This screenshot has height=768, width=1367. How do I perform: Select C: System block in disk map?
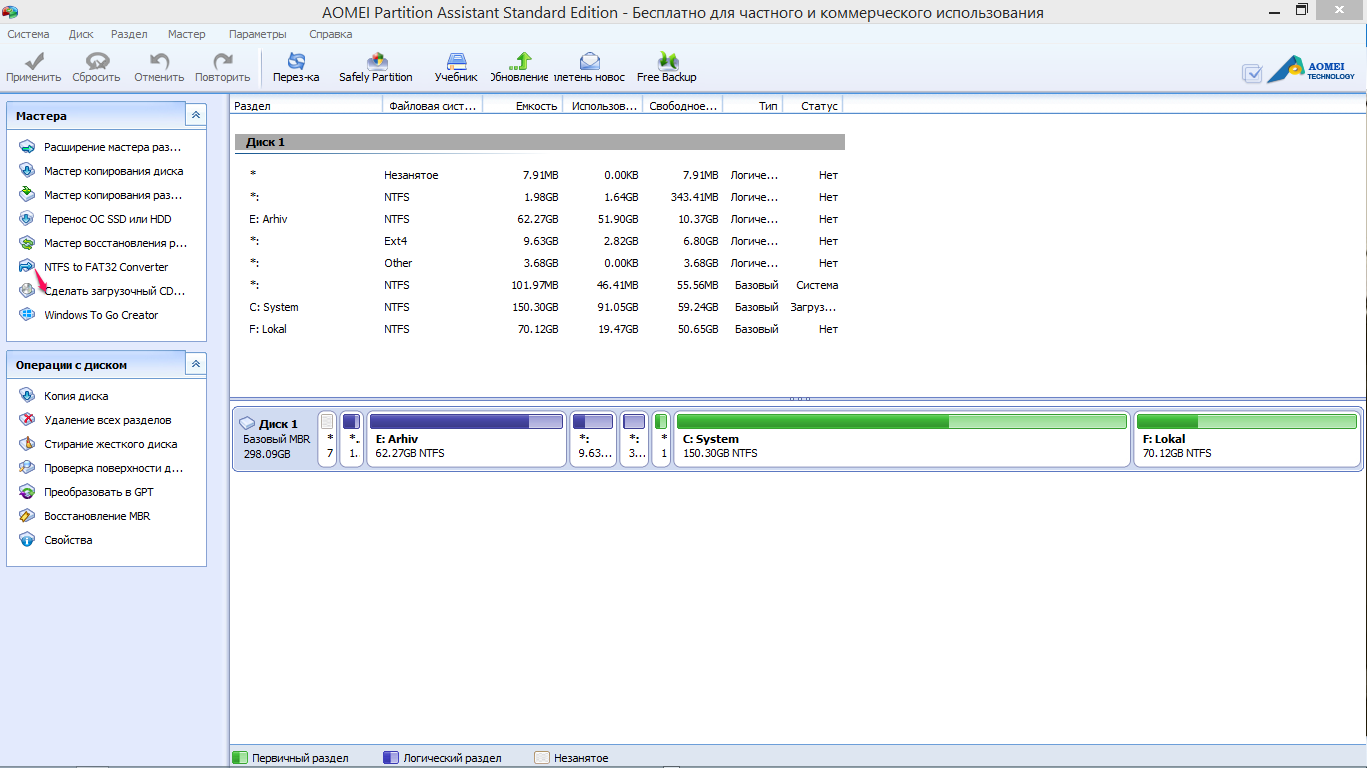902,438
